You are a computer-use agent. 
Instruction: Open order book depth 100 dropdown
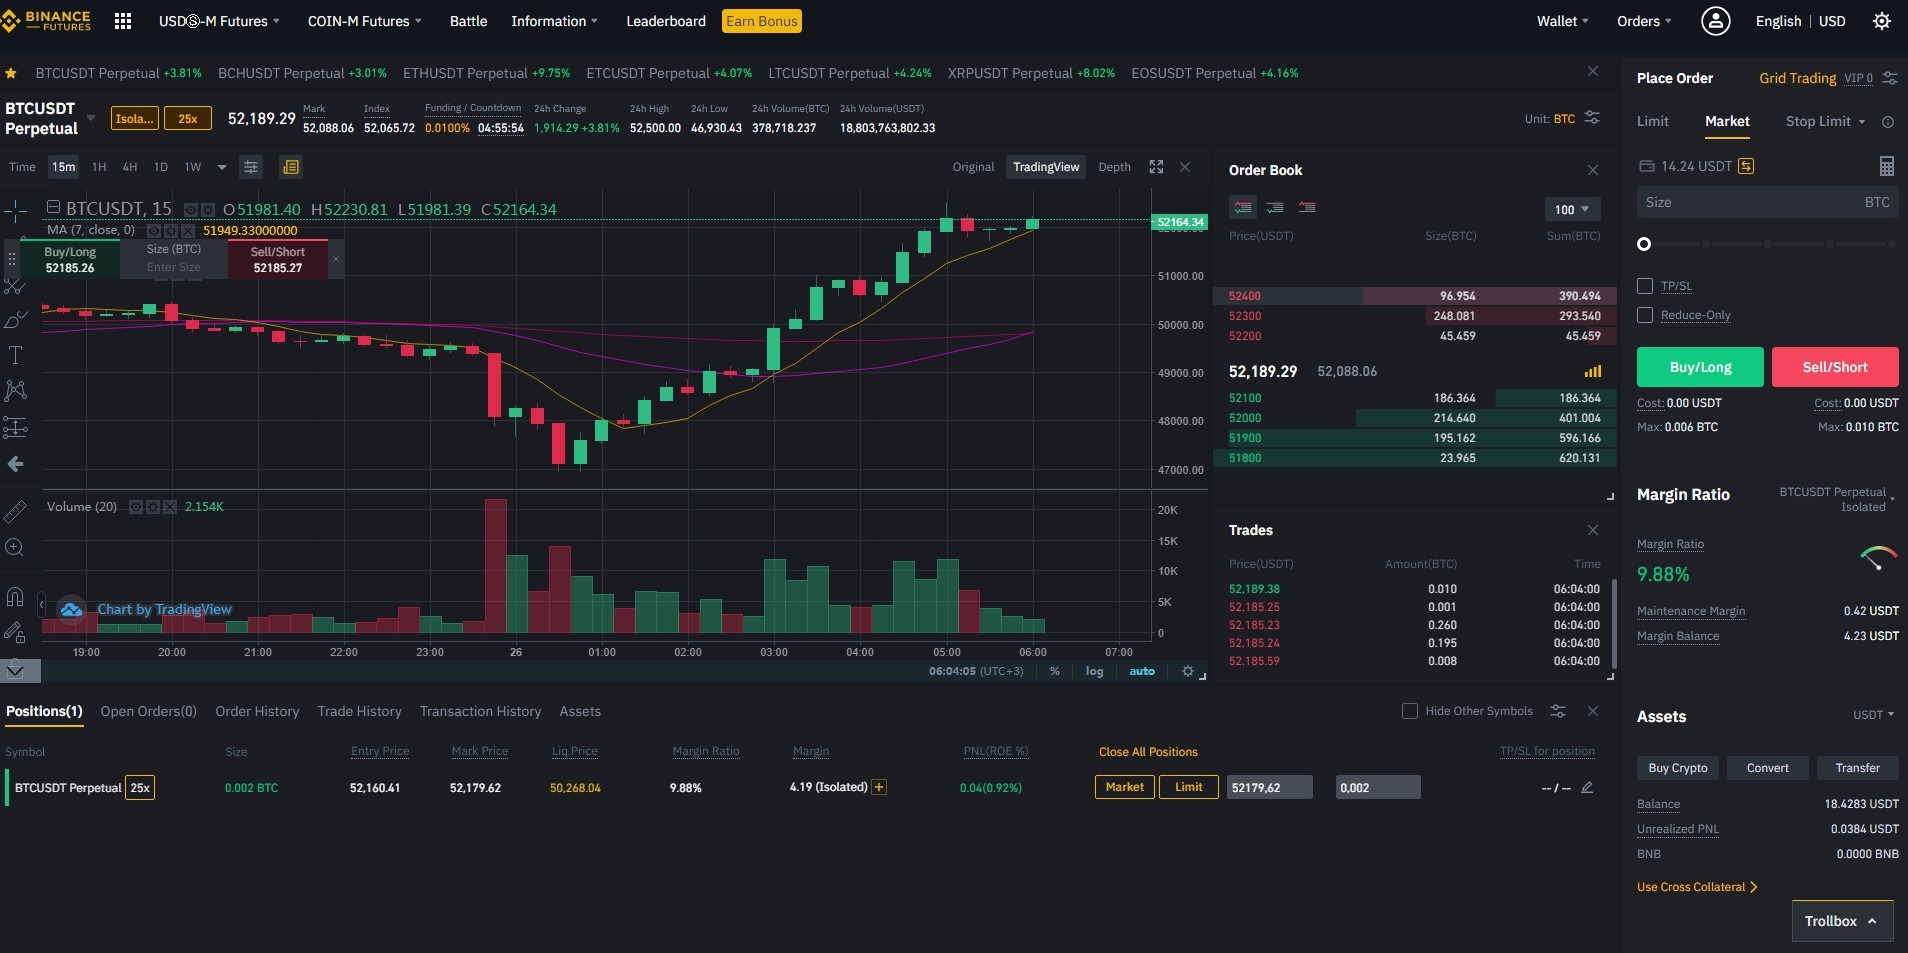coord(1572,209)
